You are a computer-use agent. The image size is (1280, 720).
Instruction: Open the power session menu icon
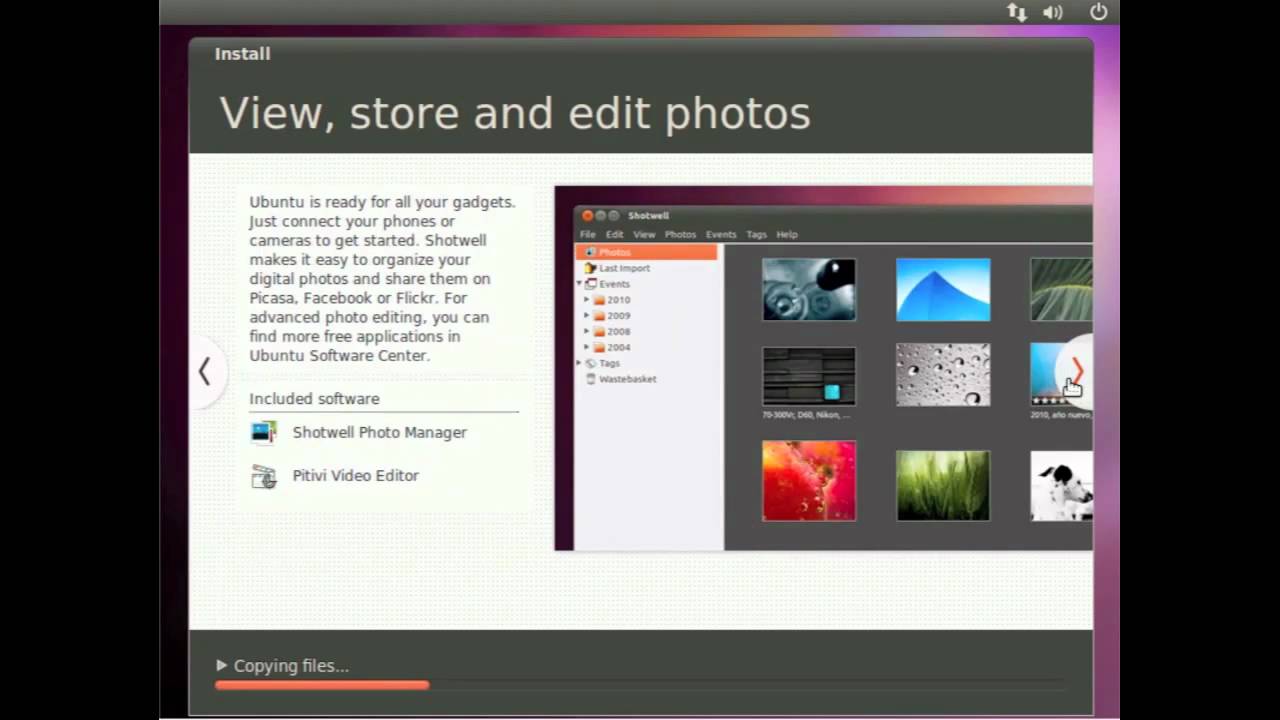pyautogui.click(x=1099, y=12)
